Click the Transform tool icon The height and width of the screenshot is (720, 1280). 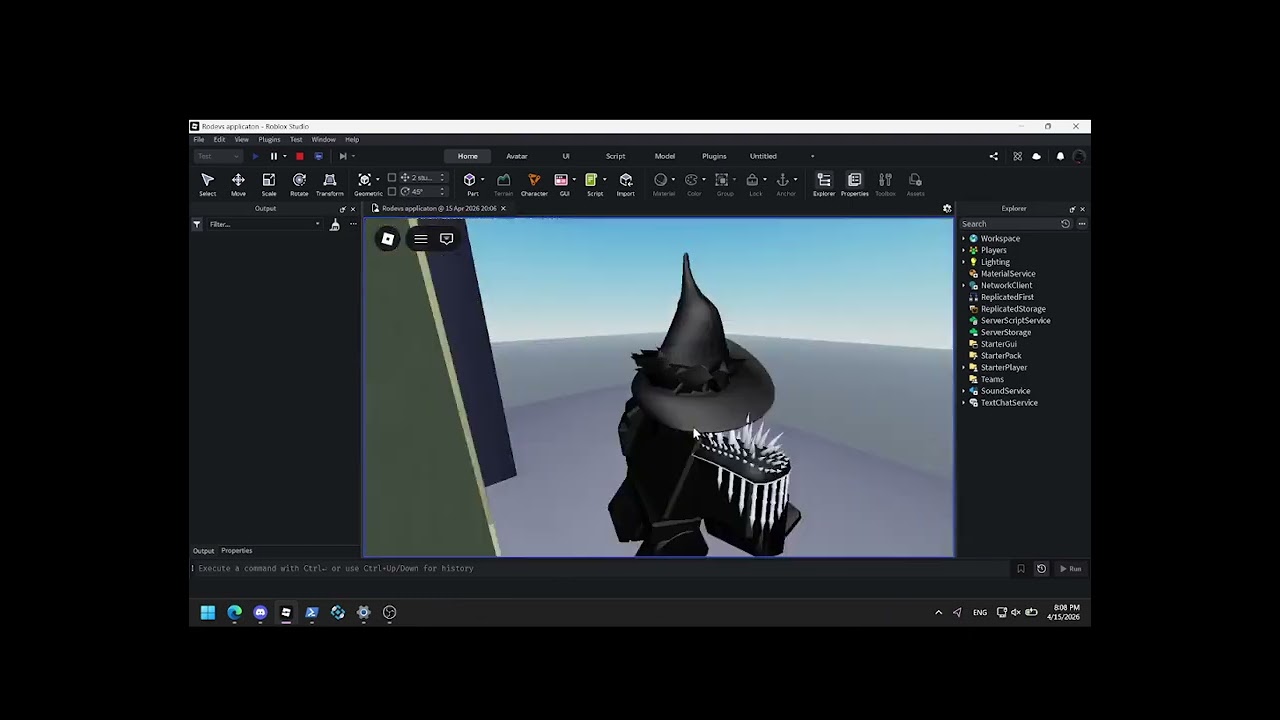329,181
